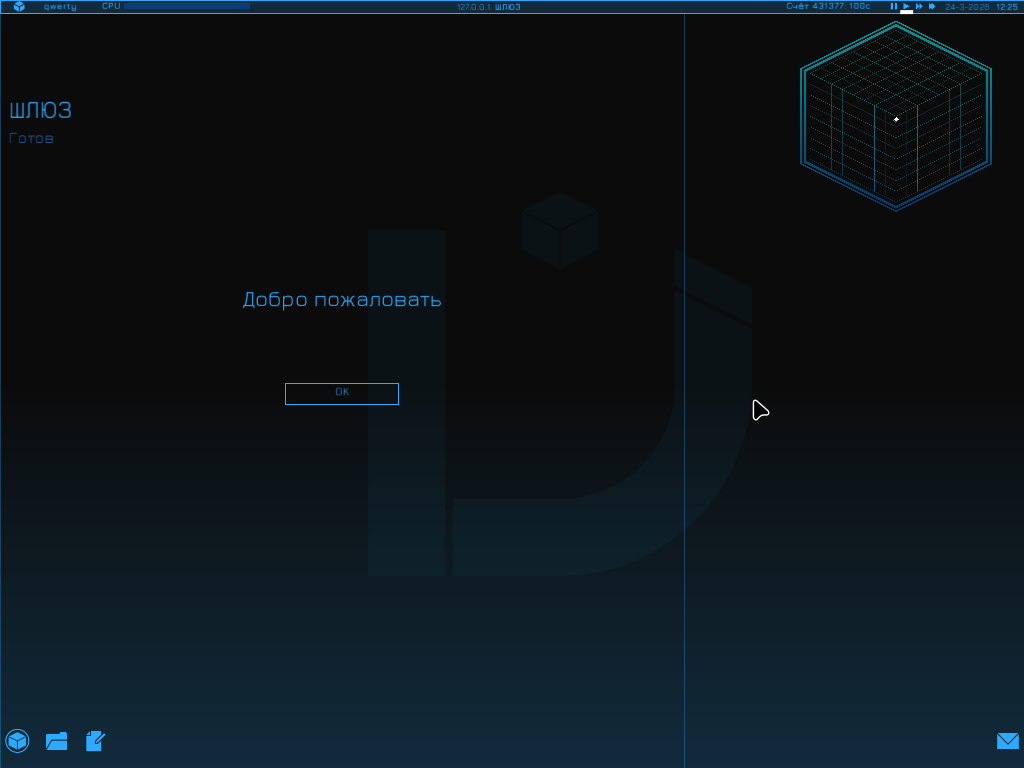Click the '12:25' clock
Screen dimensions: 1024x768
tap(1007, 7)
